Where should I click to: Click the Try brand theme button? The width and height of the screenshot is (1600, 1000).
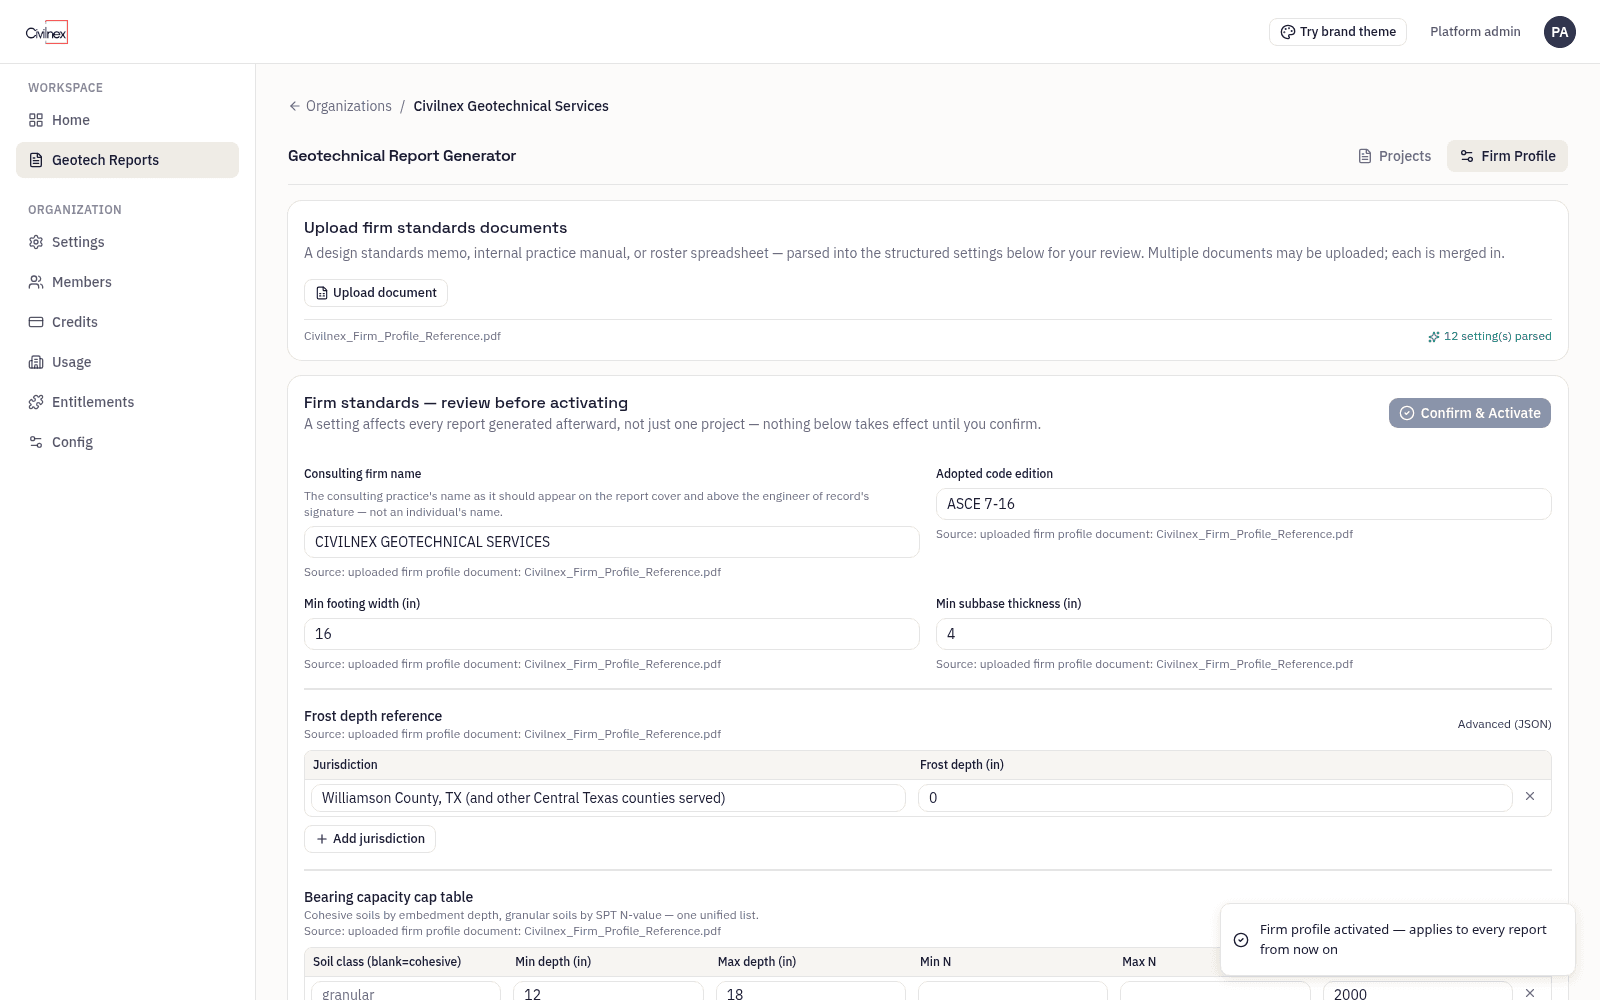(x=1337, y=32)
